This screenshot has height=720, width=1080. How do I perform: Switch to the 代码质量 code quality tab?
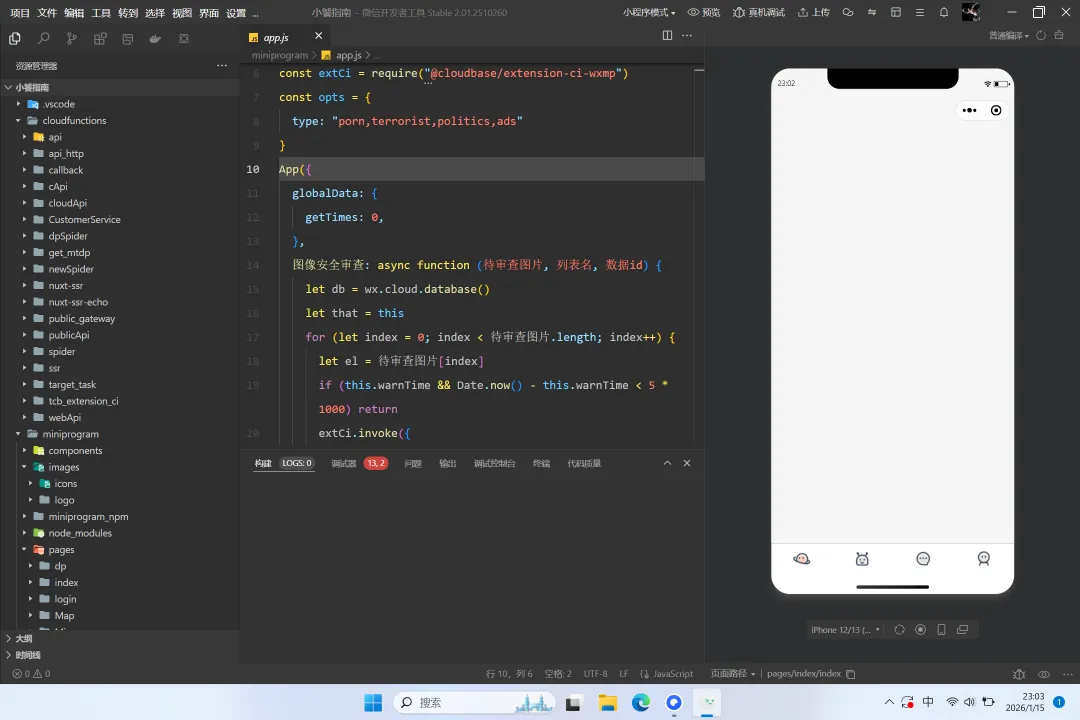click(584, 464)
